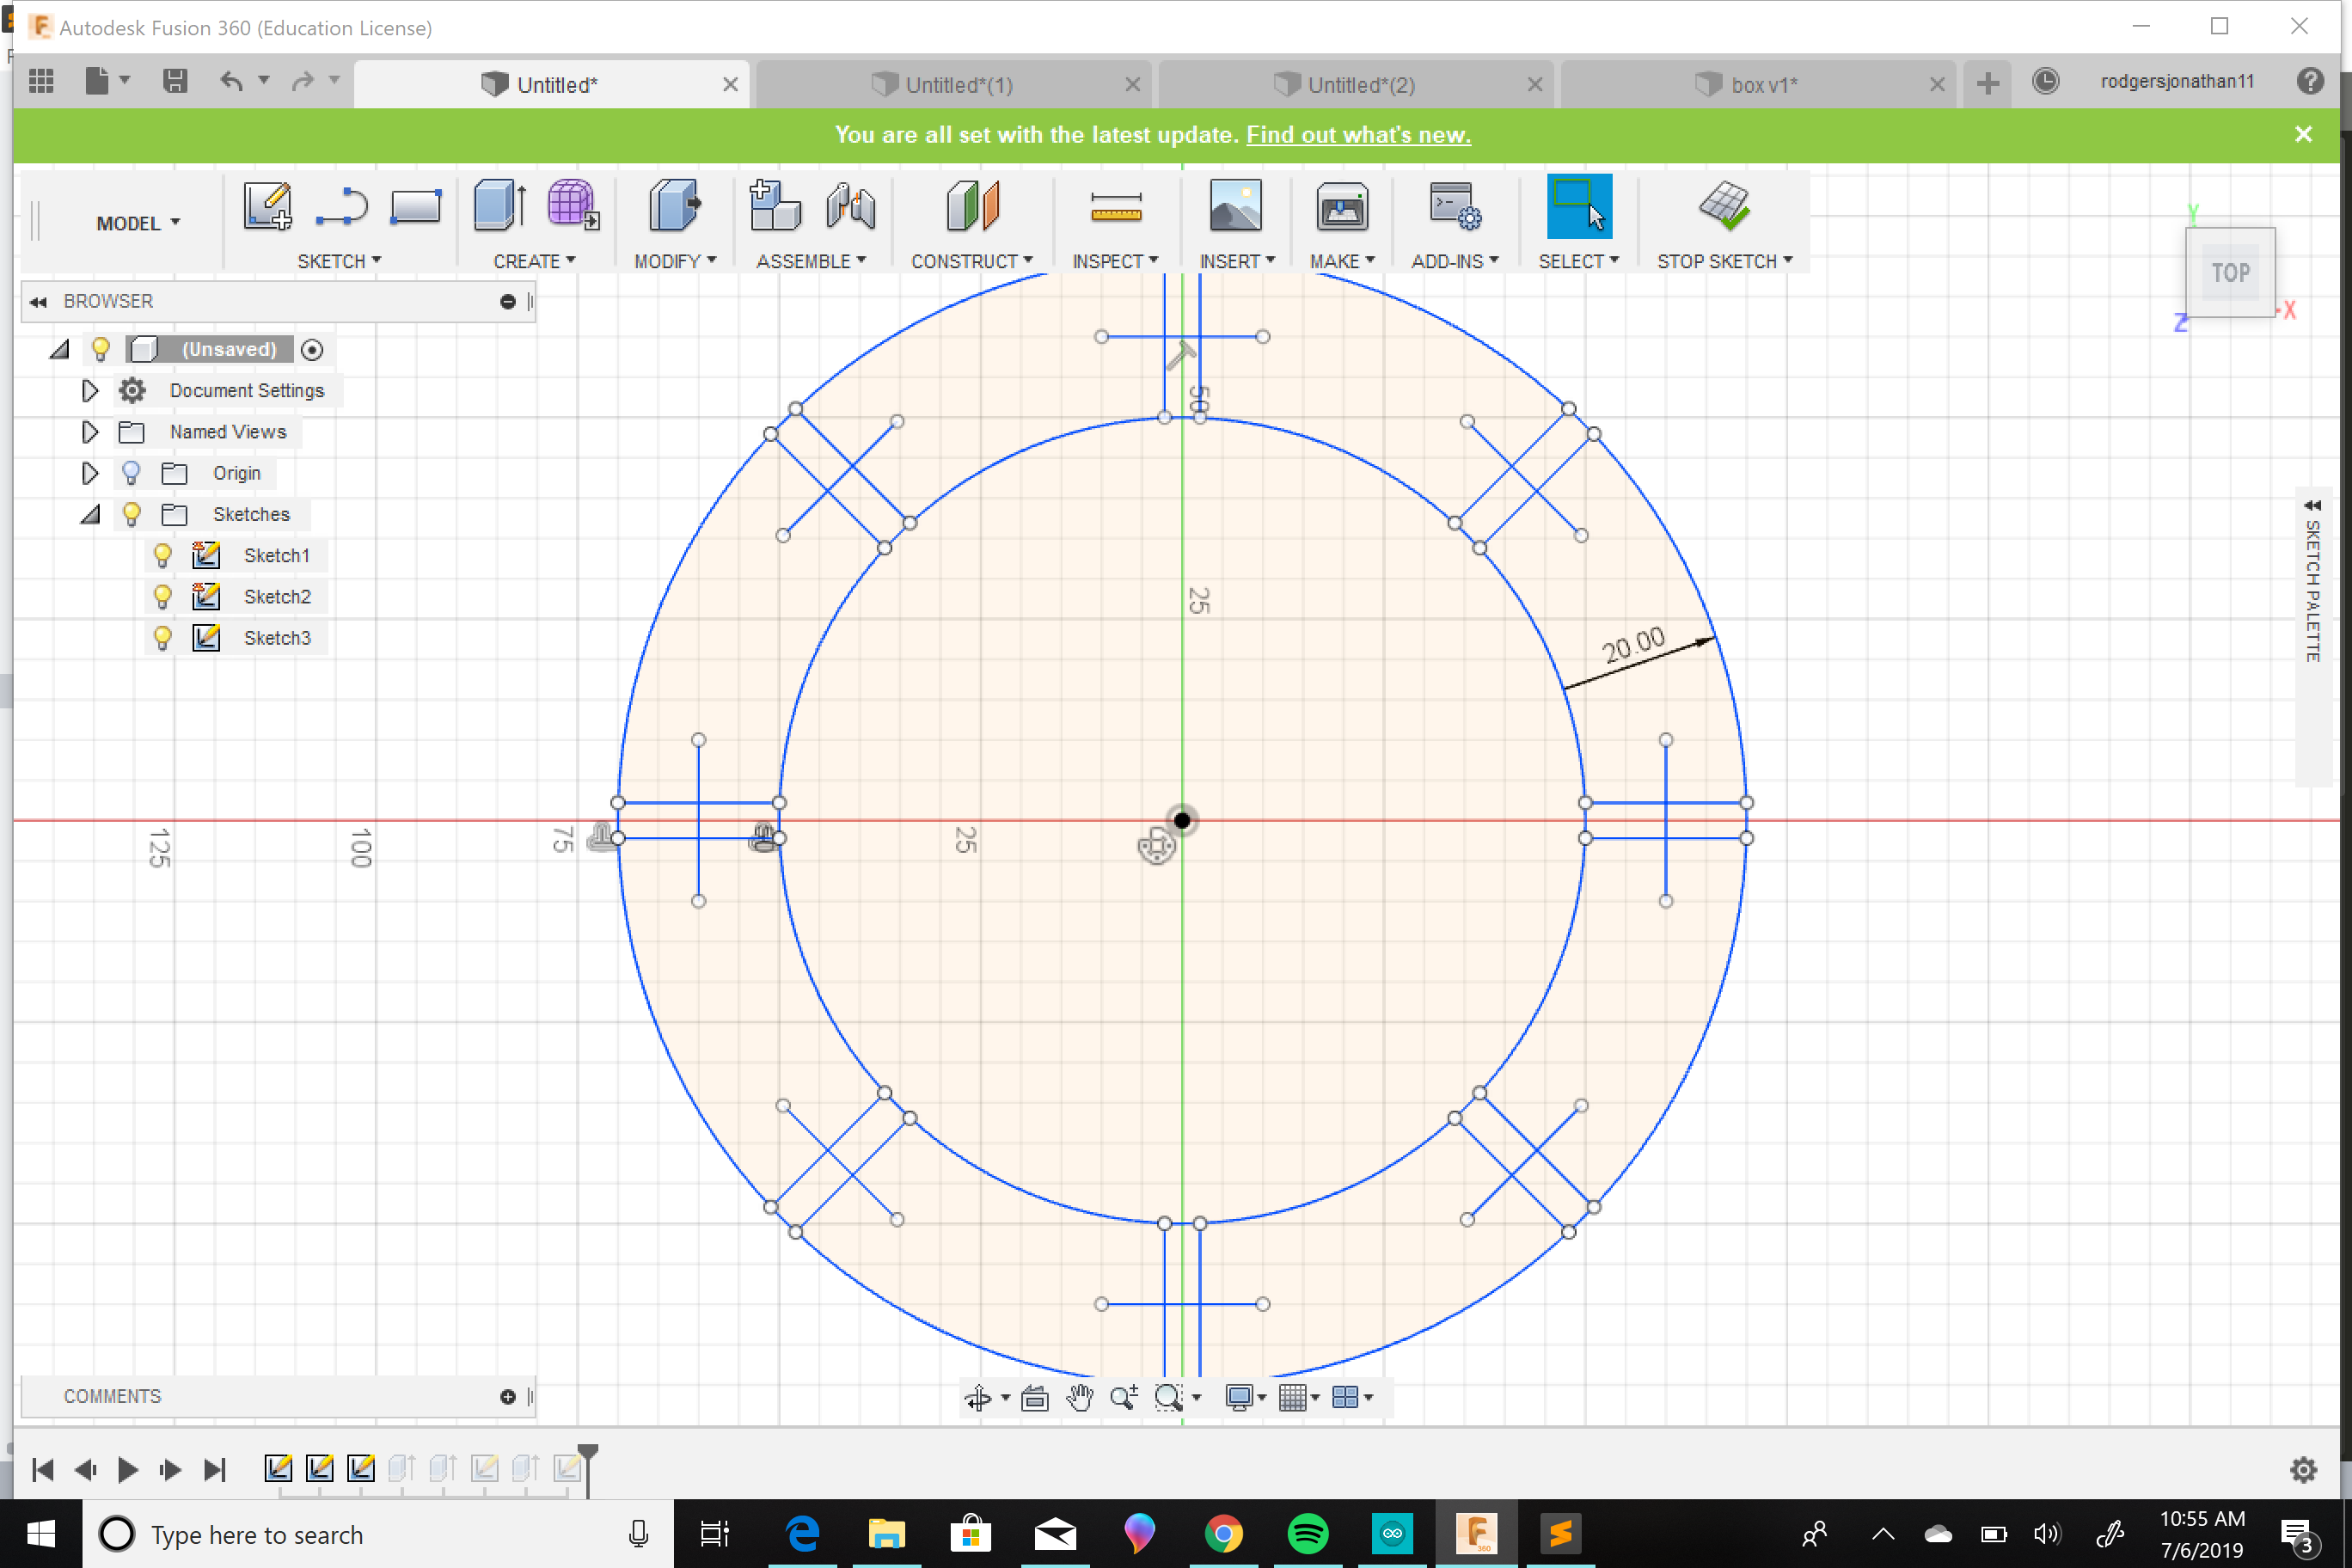Click the Press Pull modify icon
Viewport: 2352px width, 1568px height.
[674, 206]
